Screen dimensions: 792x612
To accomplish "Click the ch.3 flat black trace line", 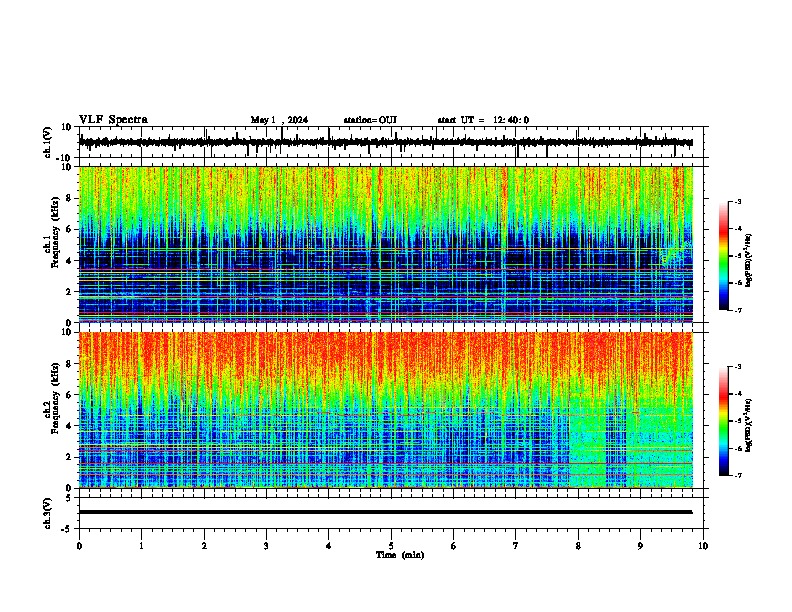I will click(x=385, y=512).
